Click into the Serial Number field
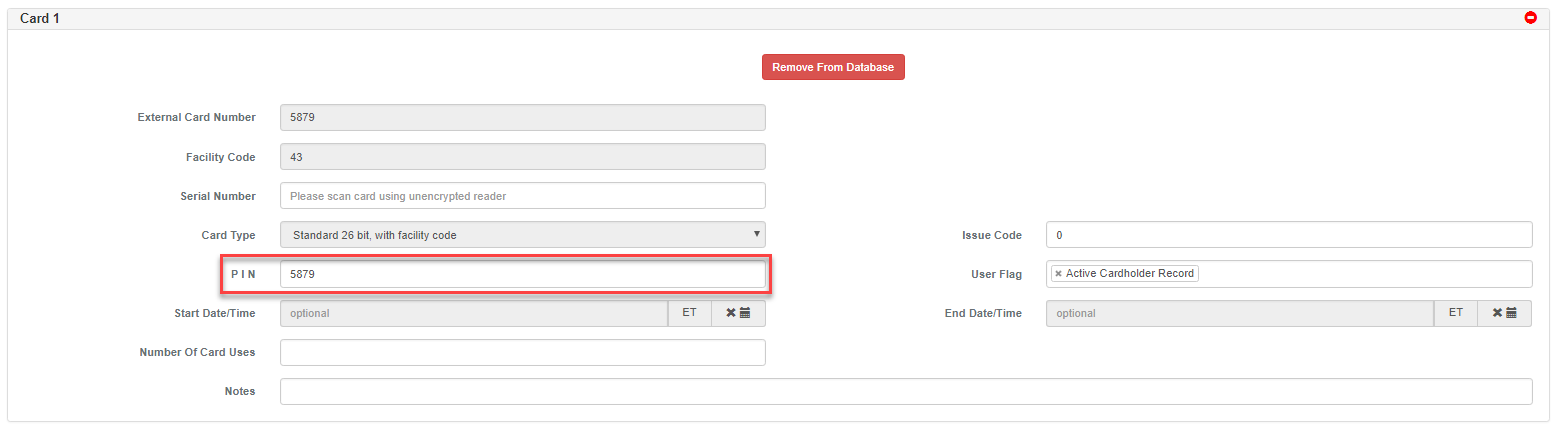 point(522,196)
